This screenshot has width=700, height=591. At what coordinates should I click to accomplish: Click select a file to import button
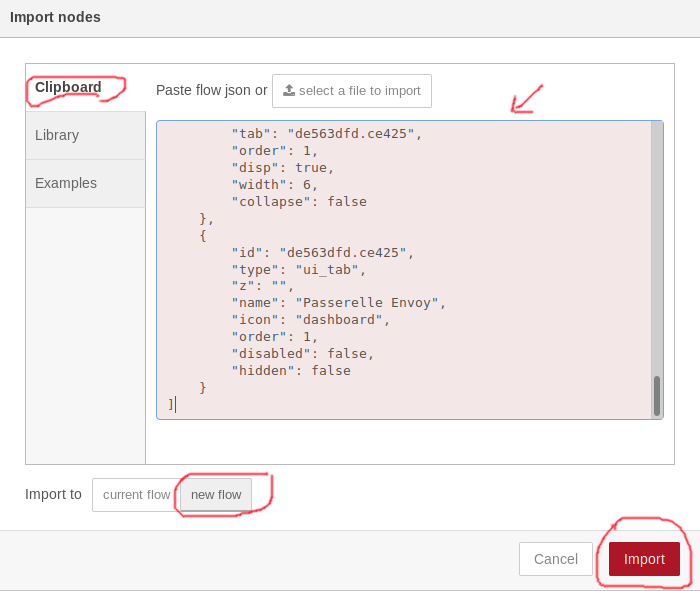coord(352,91)
